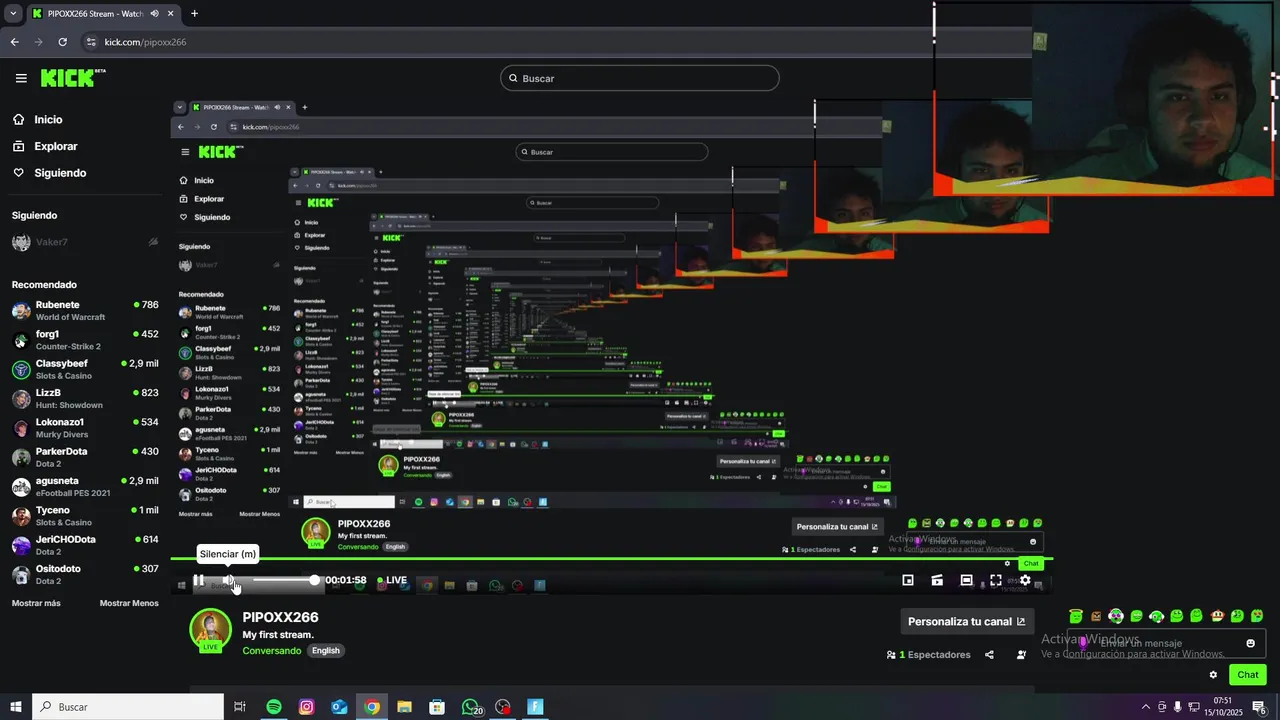
Task: Click the large English language tag below the player
Action: [x=326, y=651]
